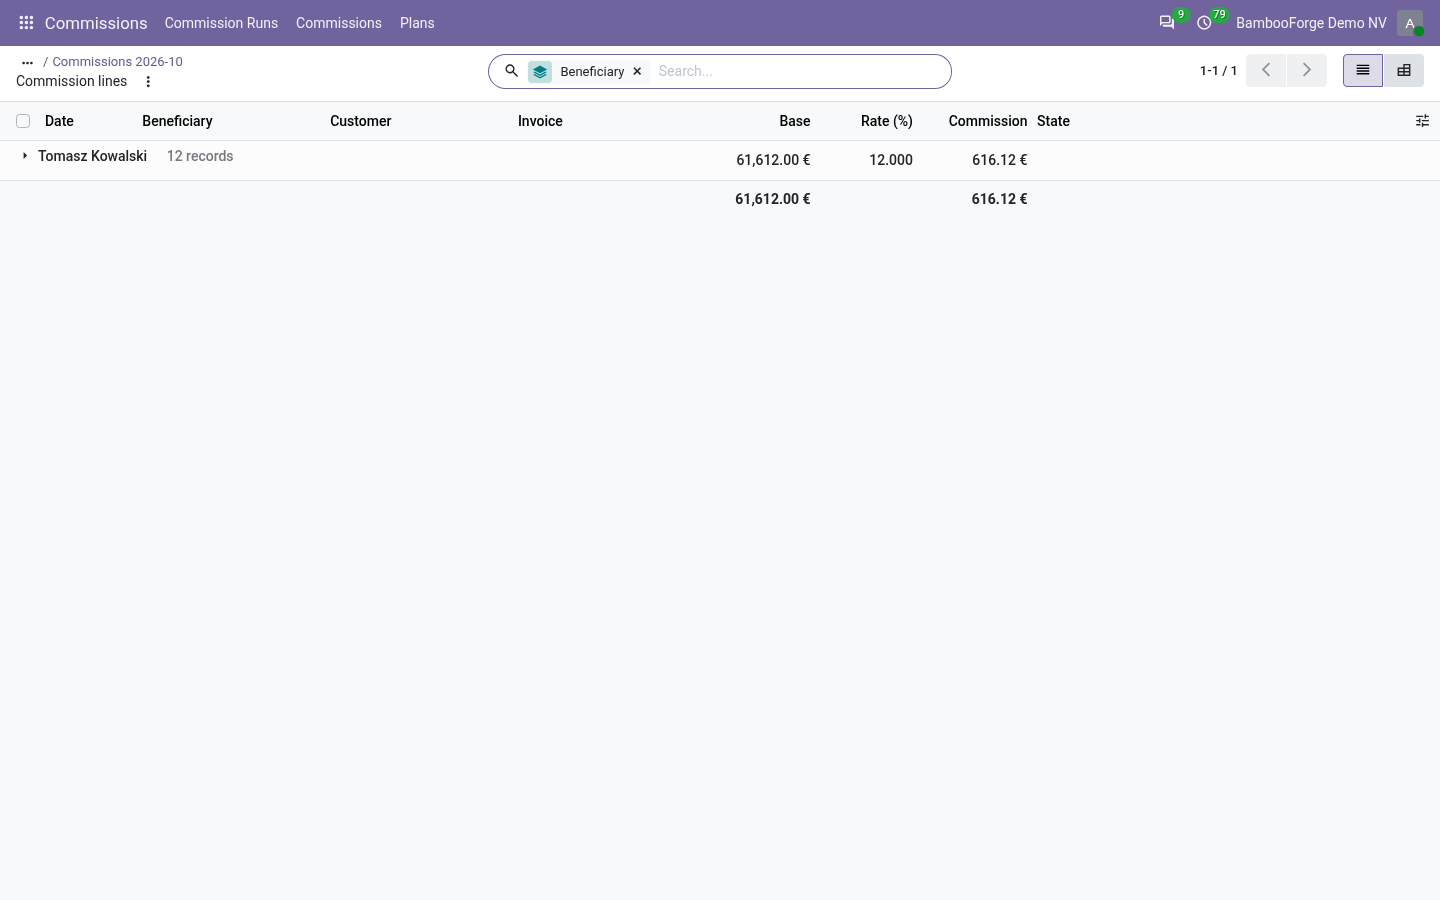Click the Commissions app title
The image size is (1440, 900).
[96, 23]
